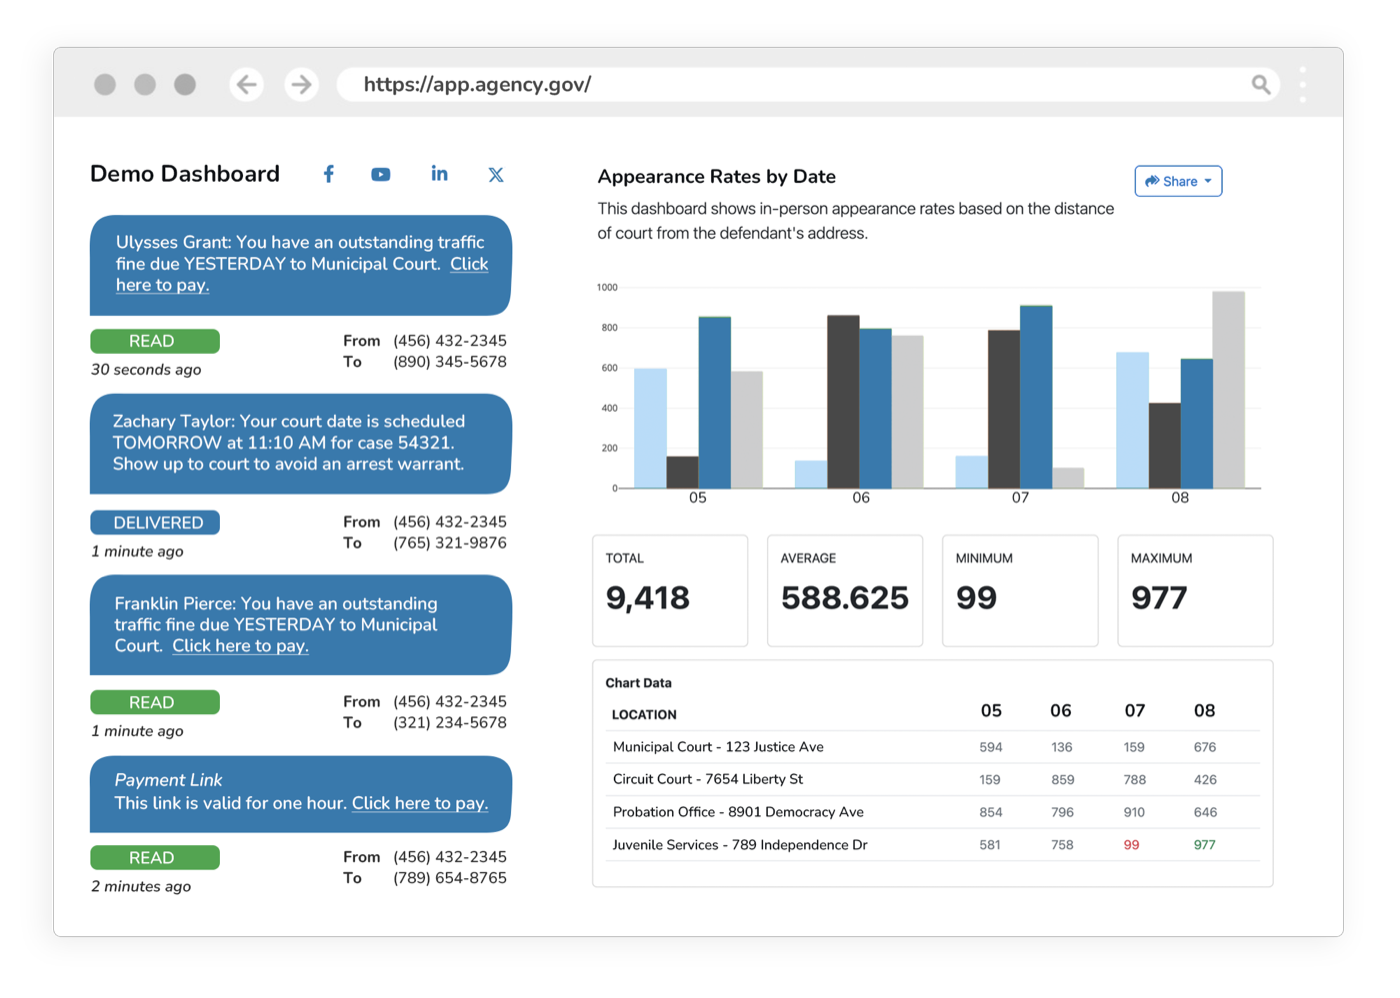Click the MINIMUM 99 card
Image resolution: width=1400 pixels, height=998 pixels.
point(1020,590)
